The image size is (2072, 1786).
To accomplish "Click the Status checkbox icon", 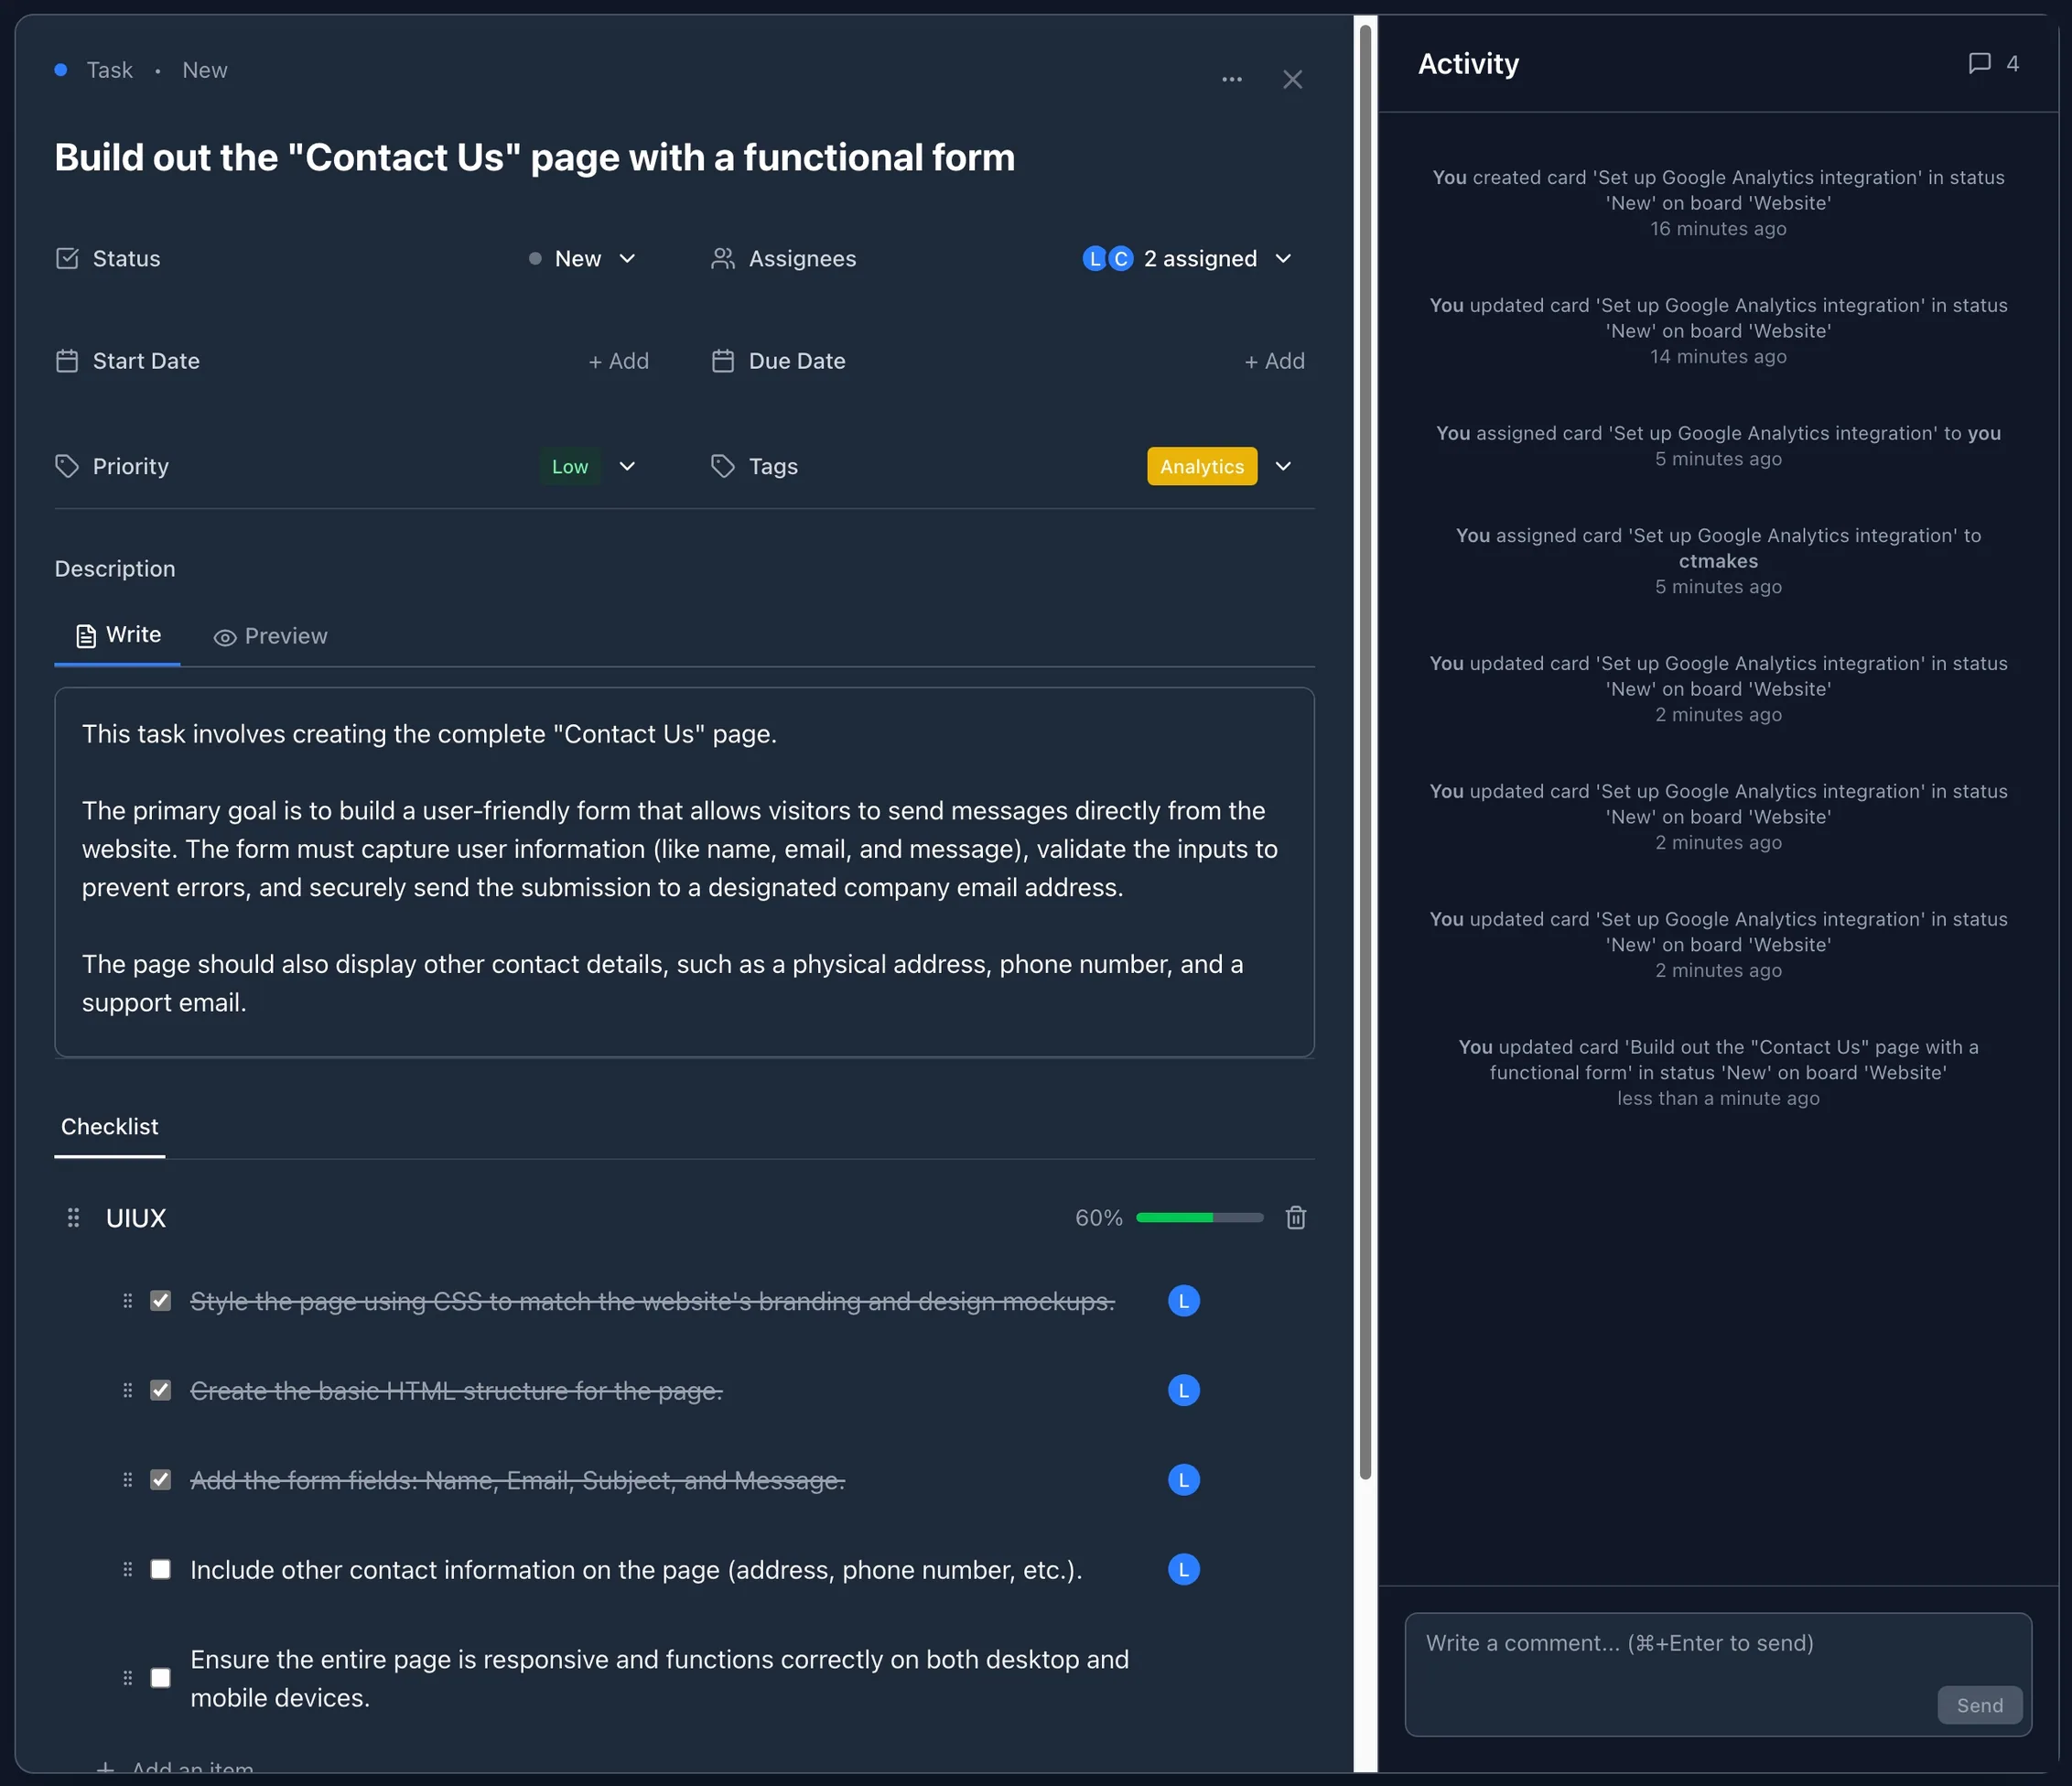I will 67,258.
